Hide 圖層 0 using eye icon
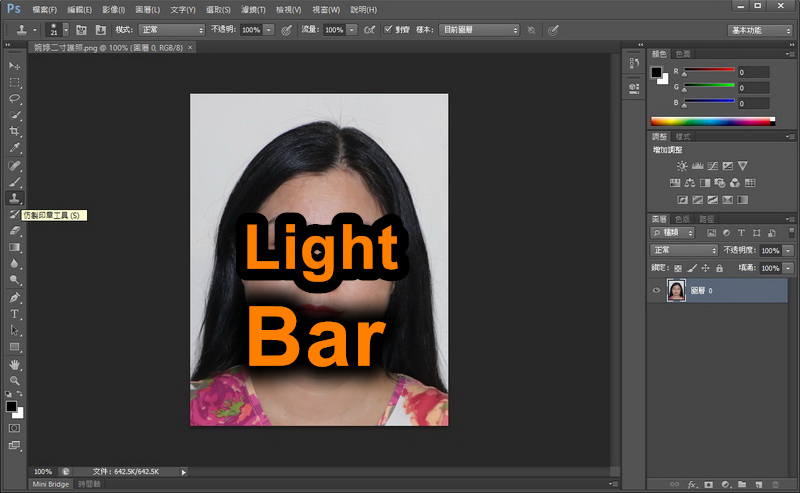800x493 pixels. coord(657,291)
